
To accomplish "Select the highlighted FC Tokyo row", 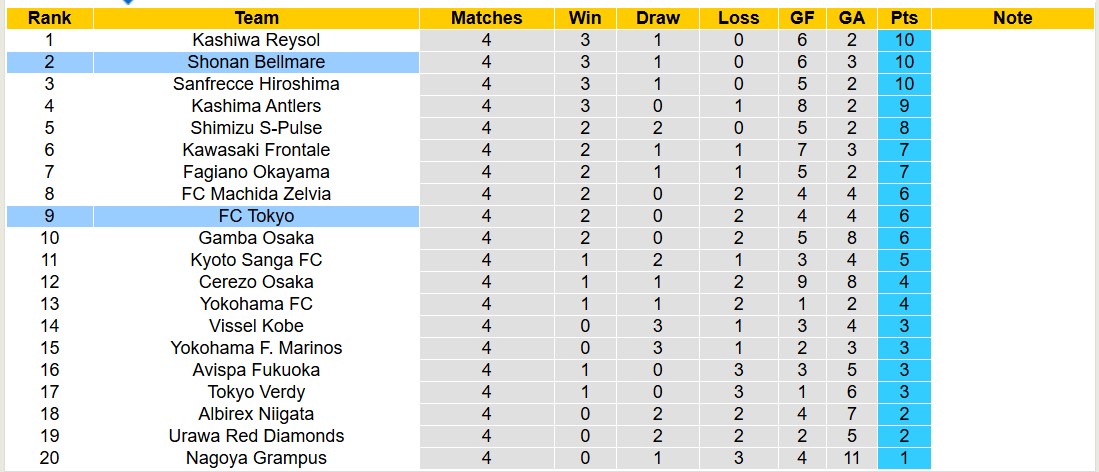I will [x=256, y=216].
